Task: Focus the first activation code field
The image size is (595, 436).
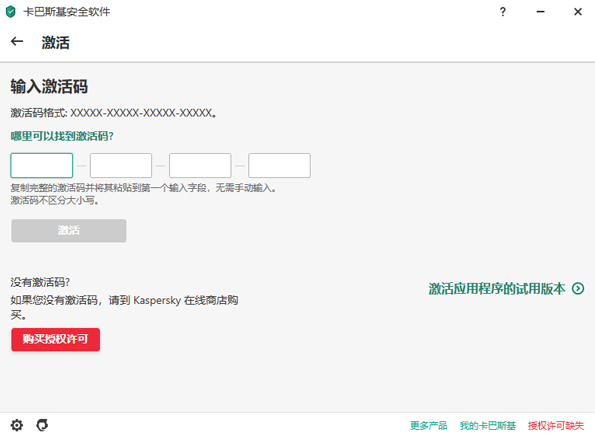Action: click(42, 165)
